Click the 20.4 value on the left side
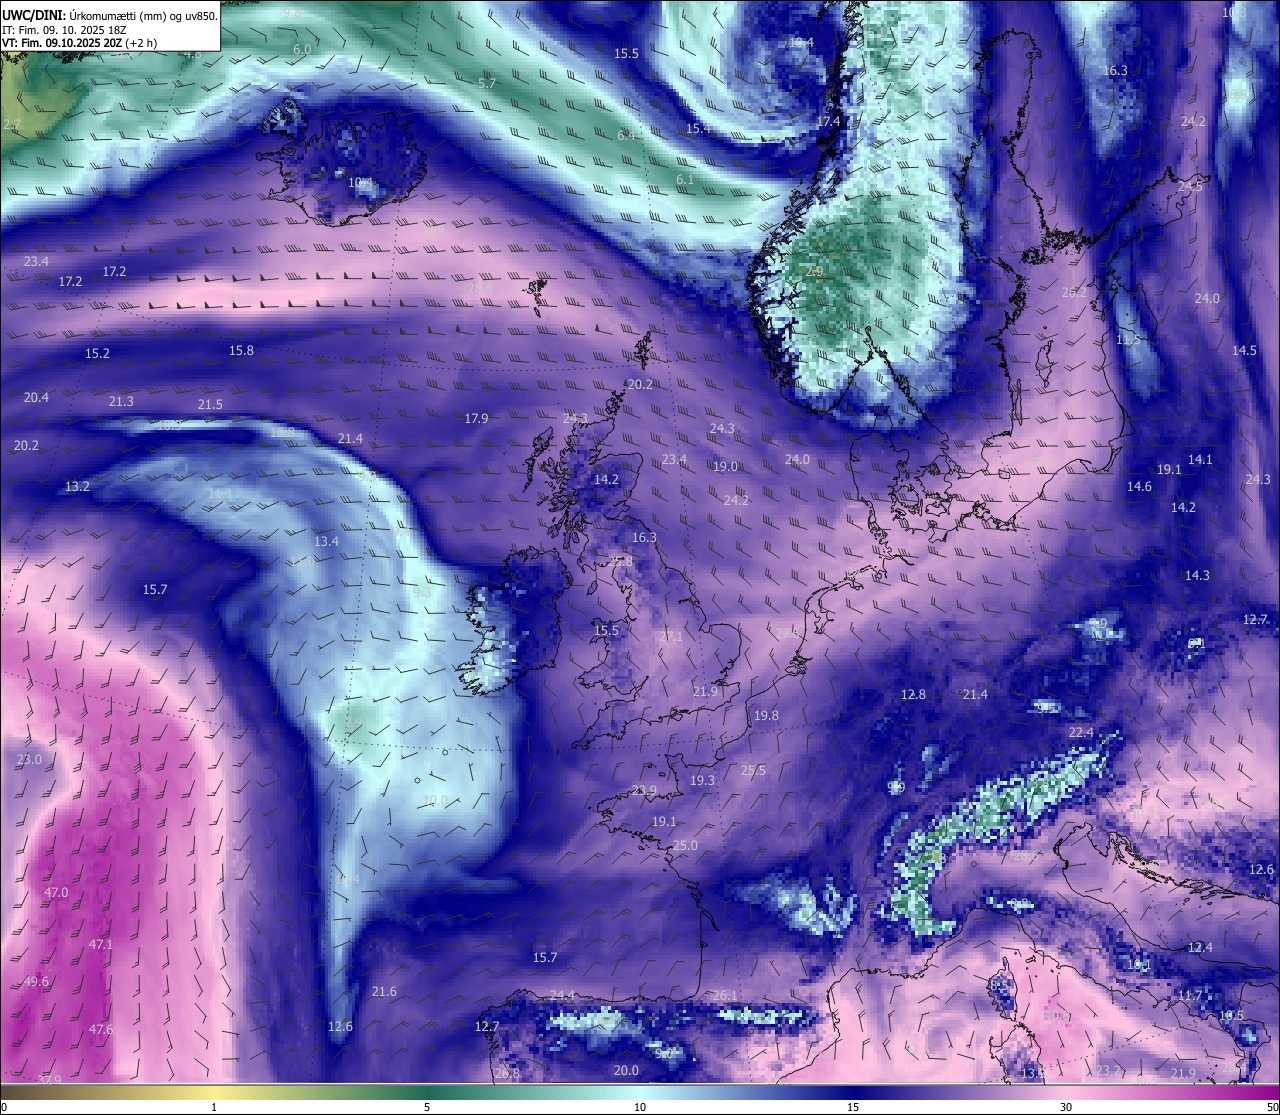This screenshot has height=1115, width=1280. pos(36,397)
